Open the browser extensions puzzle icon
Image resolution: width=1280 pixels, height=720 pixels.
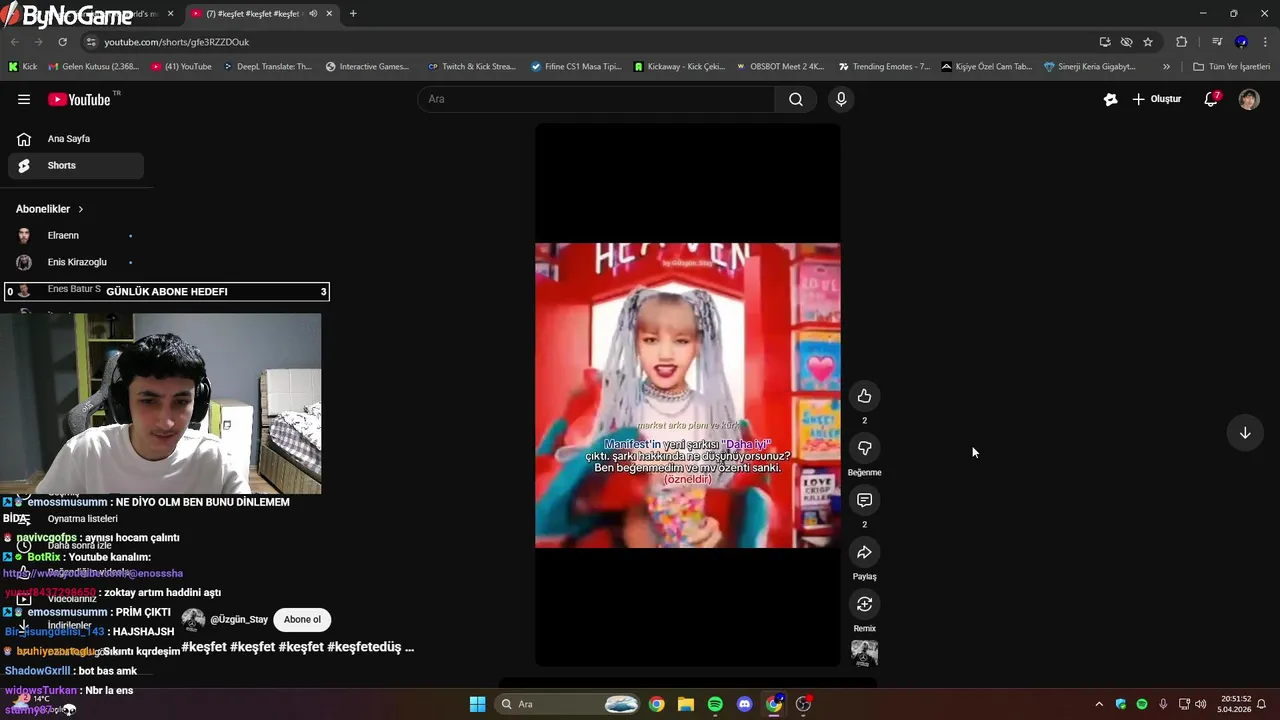(x=1181, y=42)
